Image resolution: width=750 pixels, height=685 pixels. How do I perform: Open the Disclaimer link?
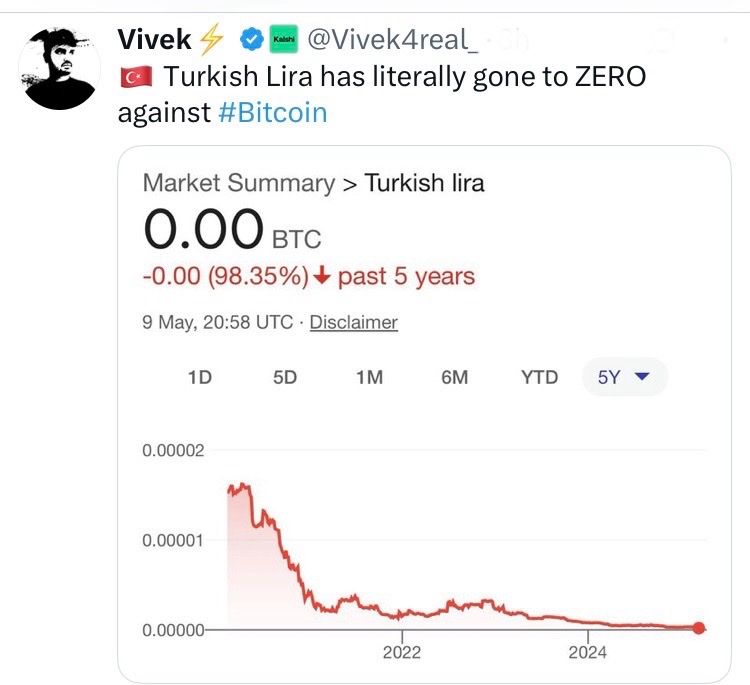[353, 322]
